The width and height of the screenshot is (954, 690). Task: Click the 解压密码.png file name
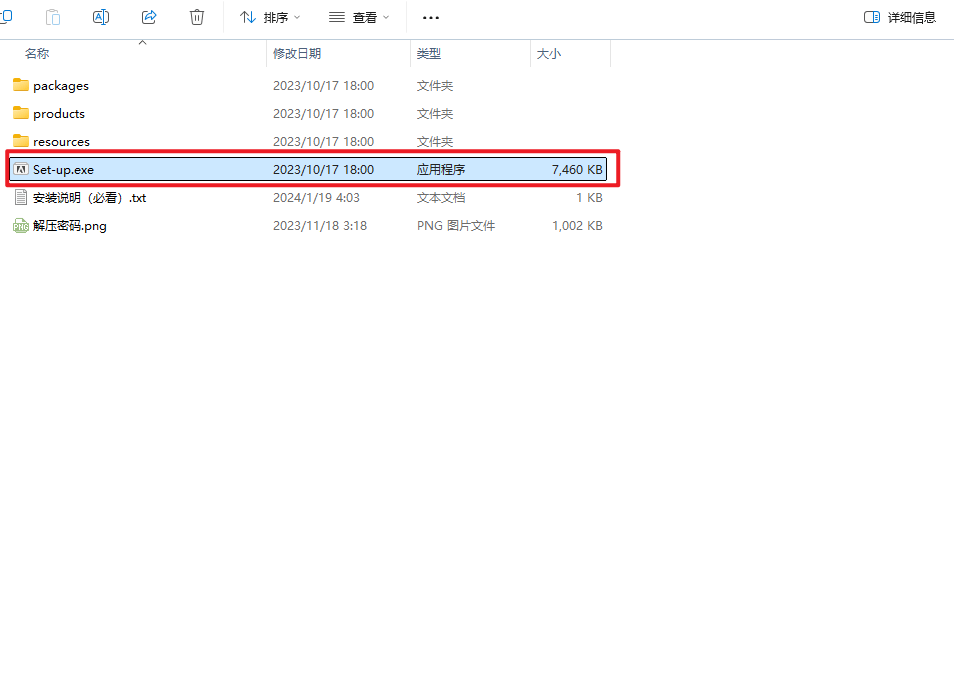[70, 226]
